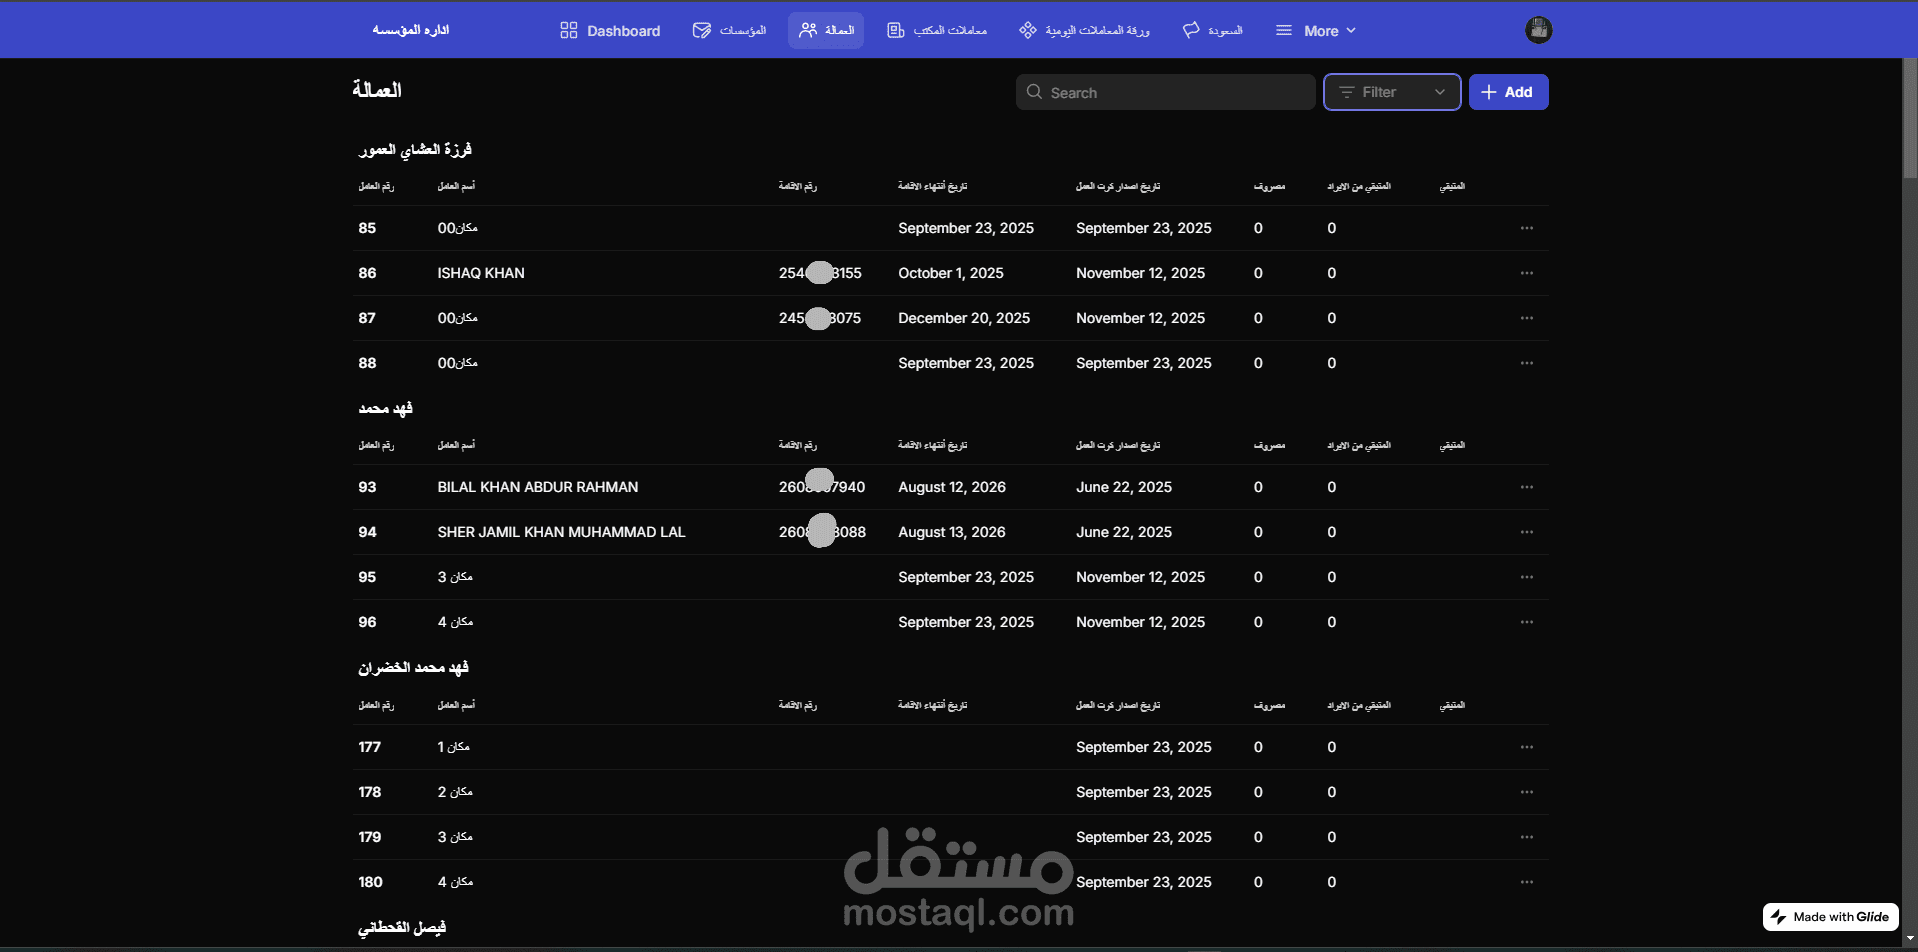Show more actions for worker 88
The width and height of the screenshot is (1918, 952).
point(1526,363)
